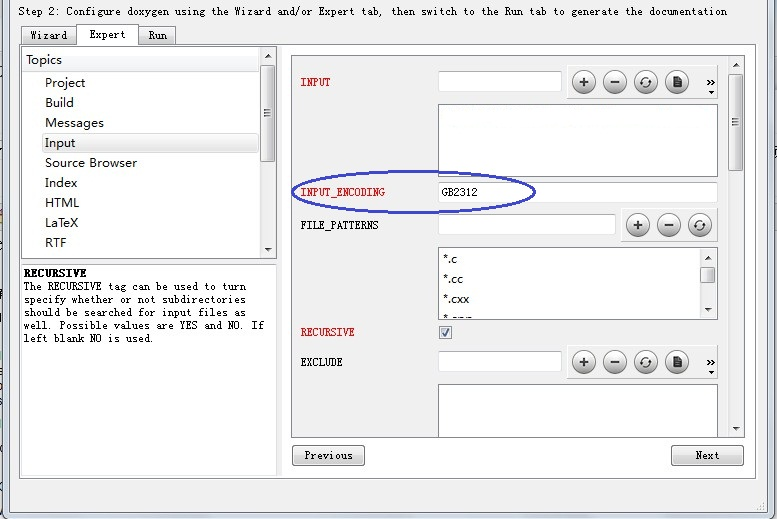Image resolution: width=777 pixels, height=519 pixels.
Task: Click the file browse icon for INPUT
Action: (677, 83)
